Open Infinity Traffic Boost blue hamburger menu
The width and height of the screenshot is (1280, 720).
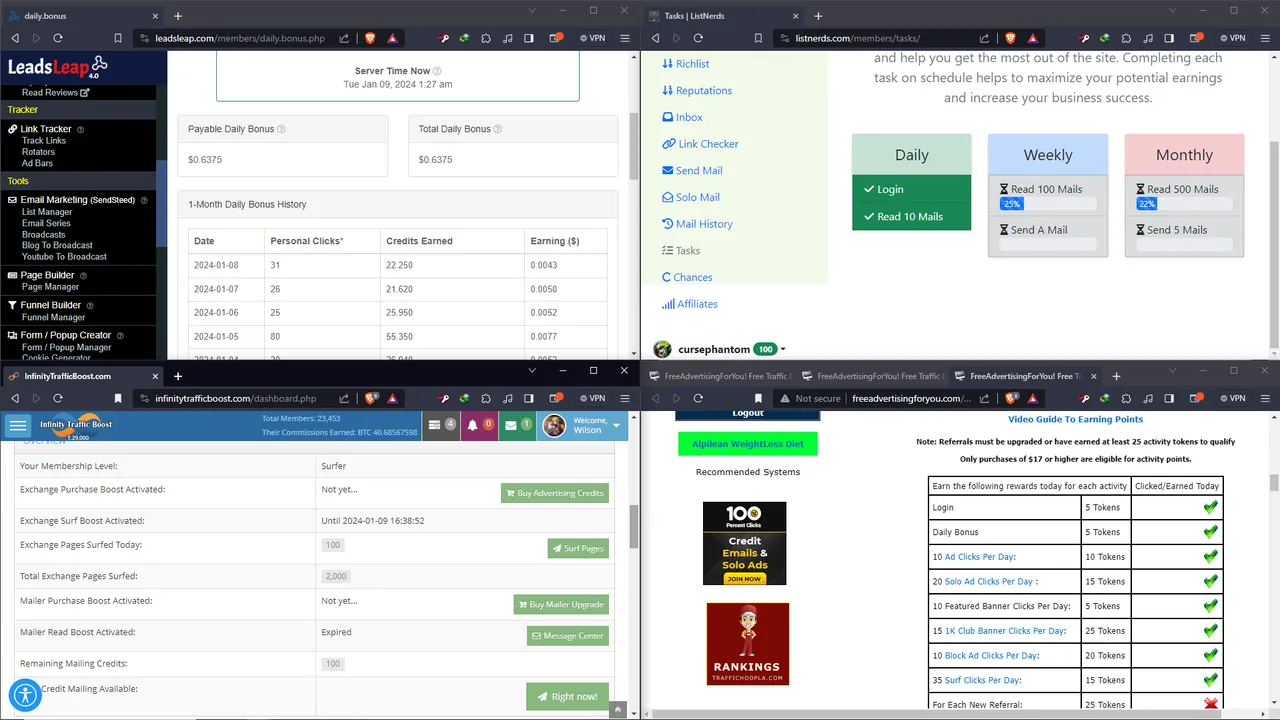point(18,425)
